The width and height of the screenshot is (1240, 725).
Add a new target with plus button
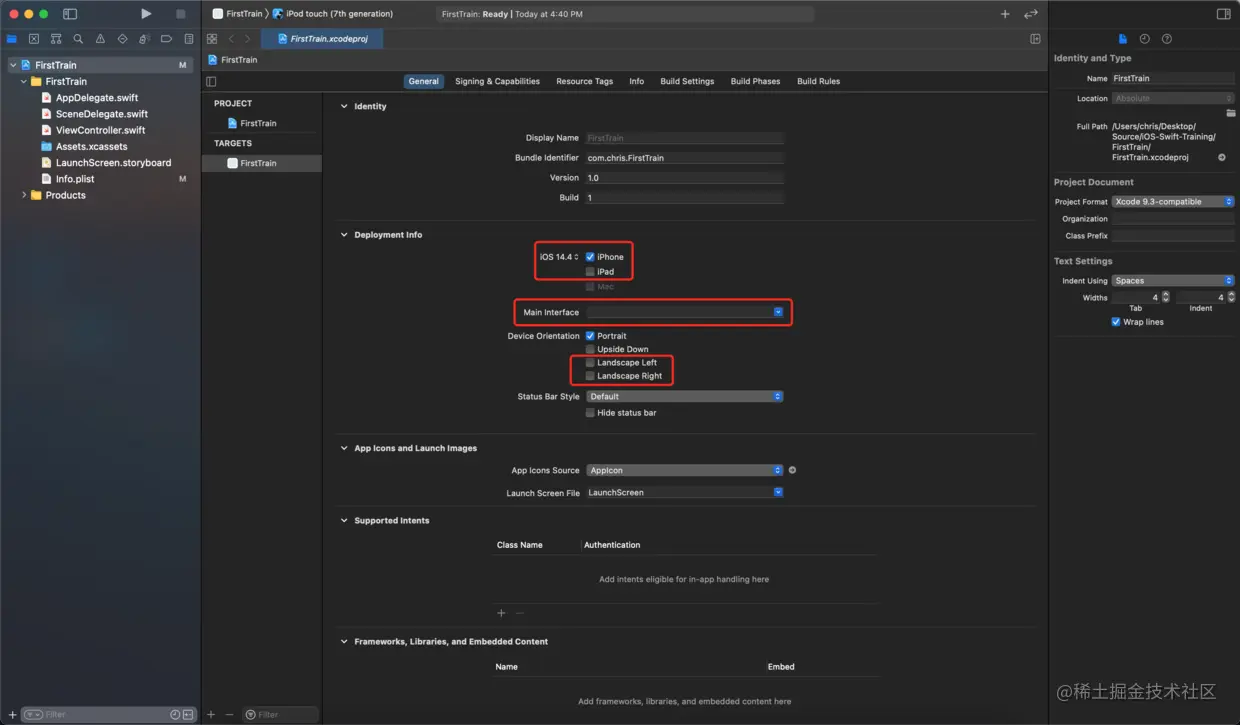tap(211, 714)
